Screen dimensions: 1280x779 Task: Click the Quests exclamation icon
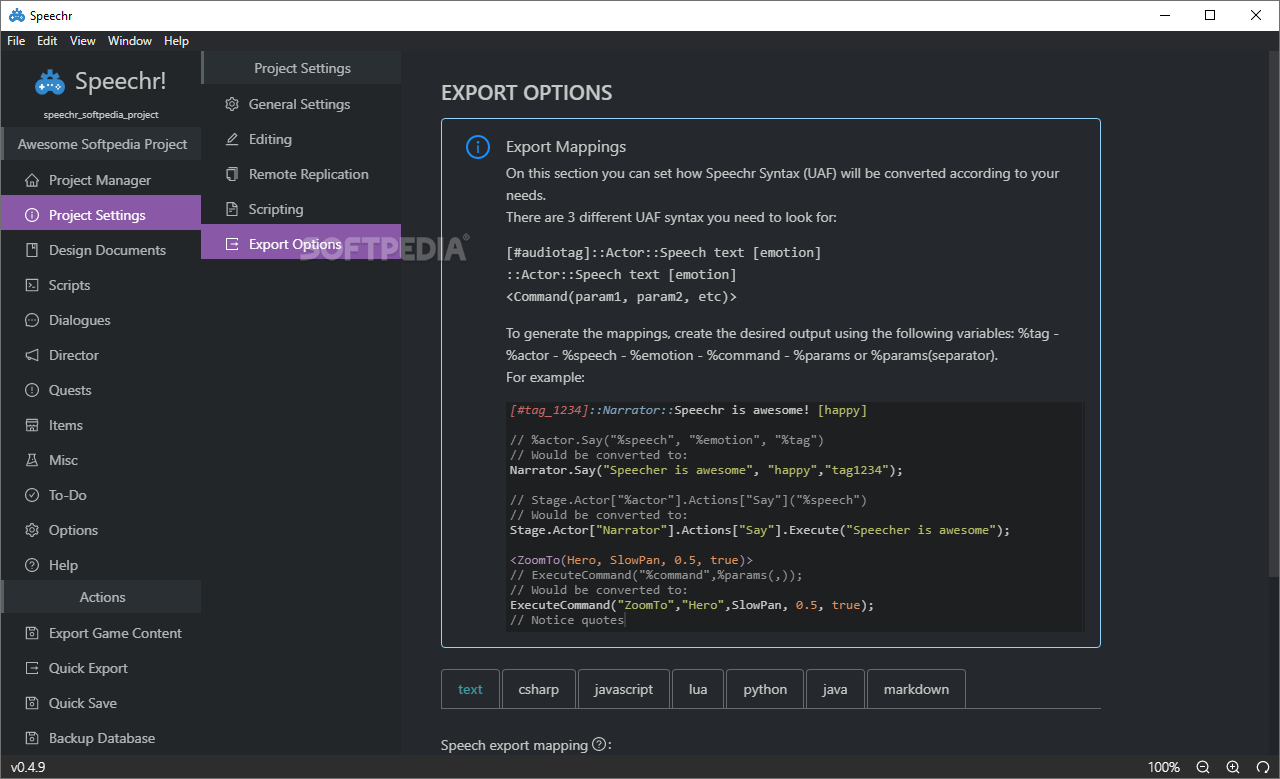point(31,390)
